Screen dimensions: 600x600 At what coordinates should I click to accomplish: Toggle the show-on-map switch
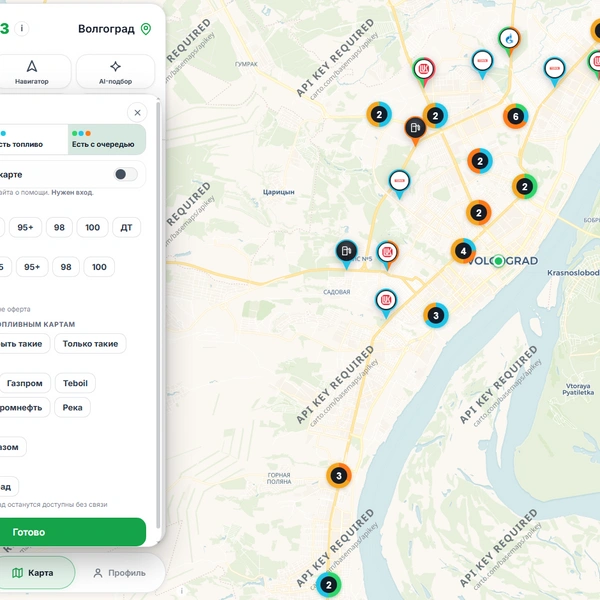(126, 174)
